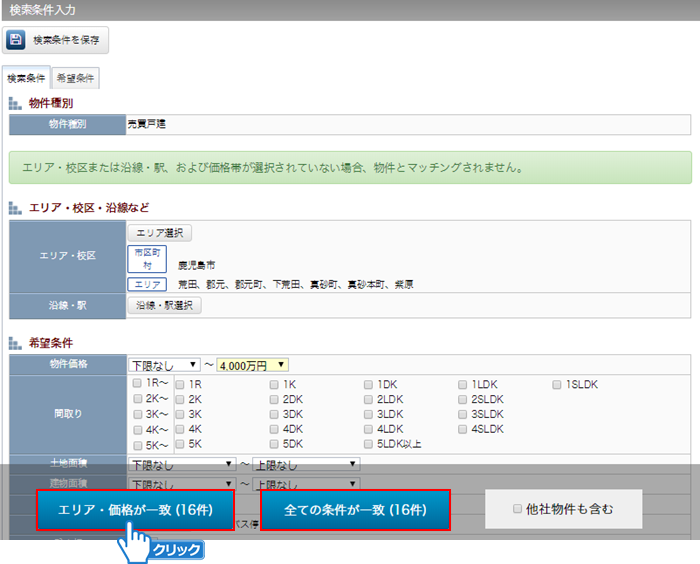Enable the 2LDK checkbox
The image size is (700, 564).
368,399
